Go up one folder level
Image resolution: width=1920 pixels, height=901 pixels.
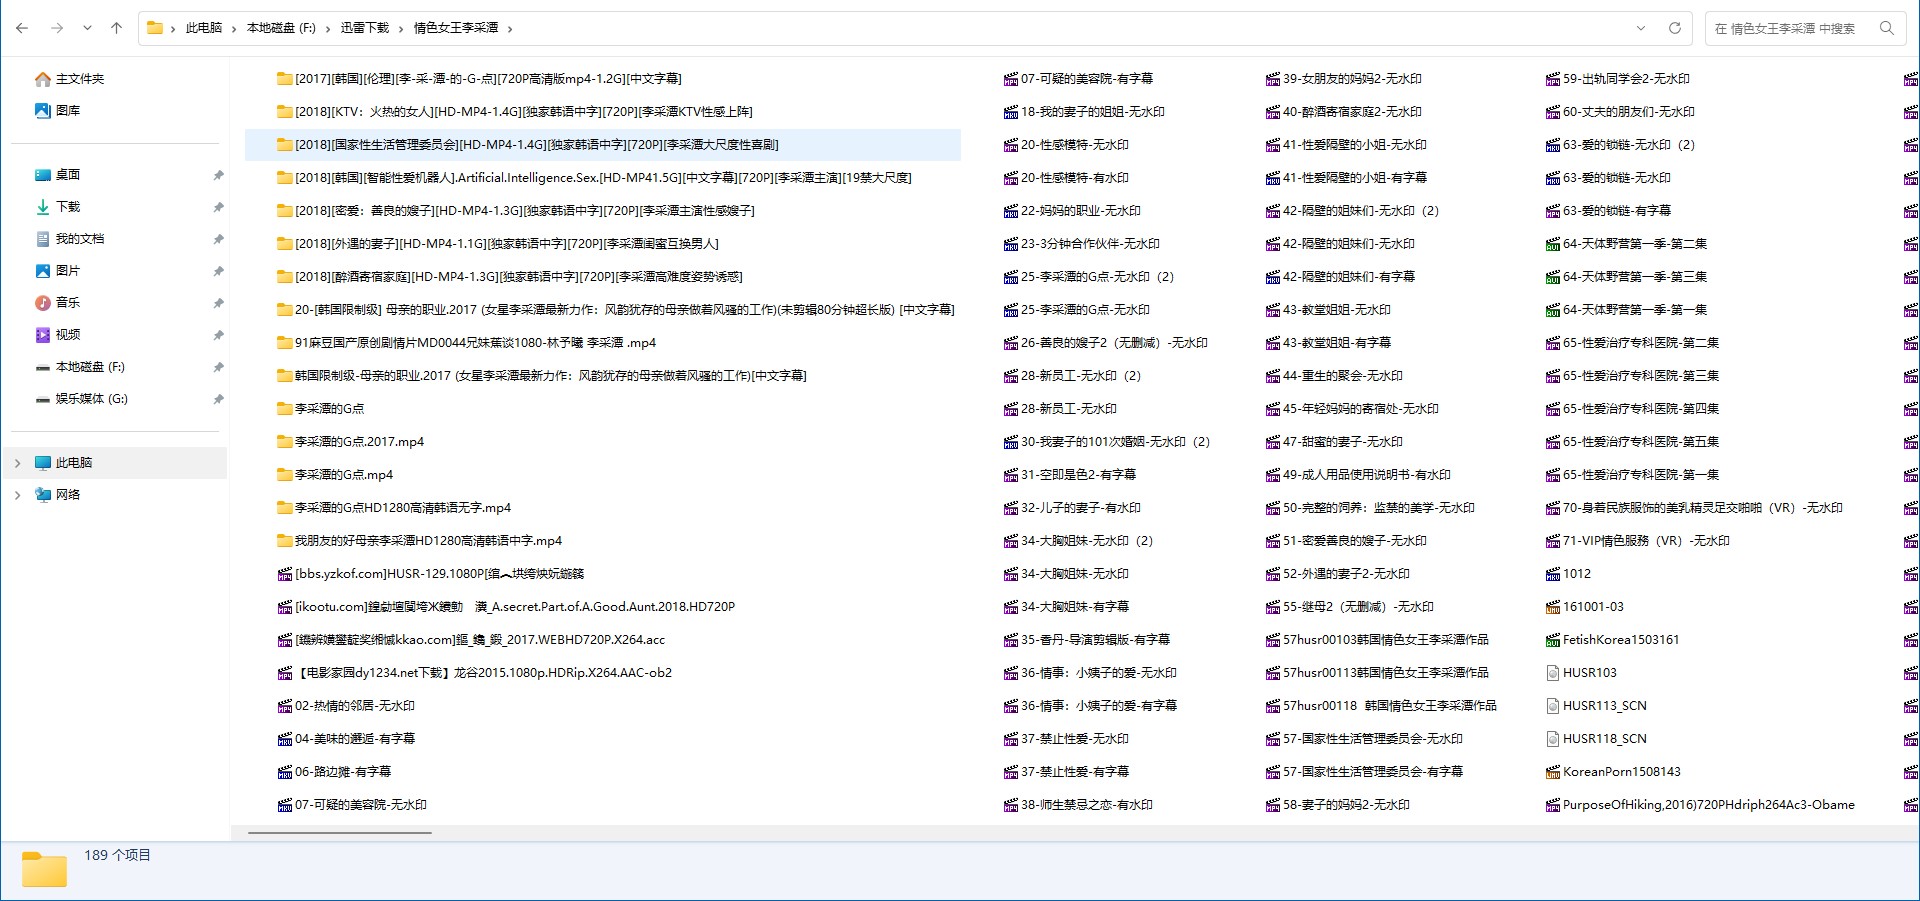116,28
